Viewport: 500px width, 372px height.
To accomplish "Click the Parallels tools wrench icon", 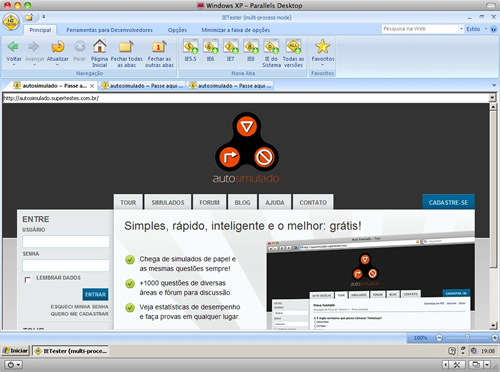I will [x=457, y=365].
